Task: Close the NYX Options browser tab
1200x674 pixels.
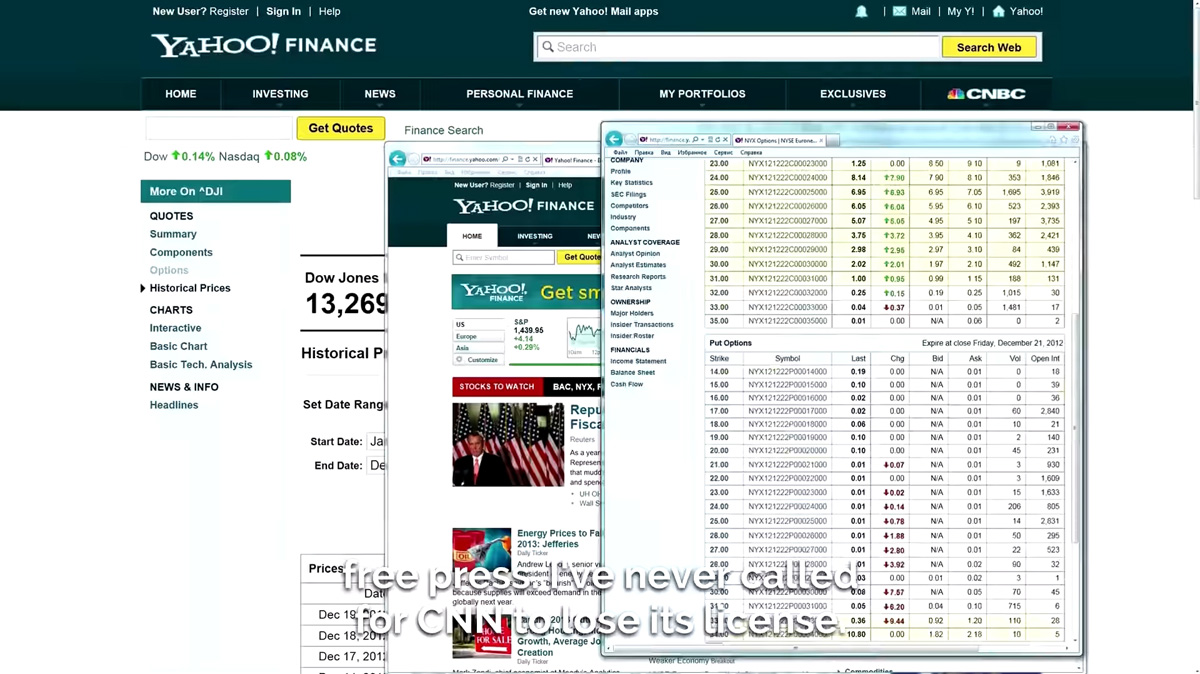Action: pyautogui.click(x=821, y=140)
